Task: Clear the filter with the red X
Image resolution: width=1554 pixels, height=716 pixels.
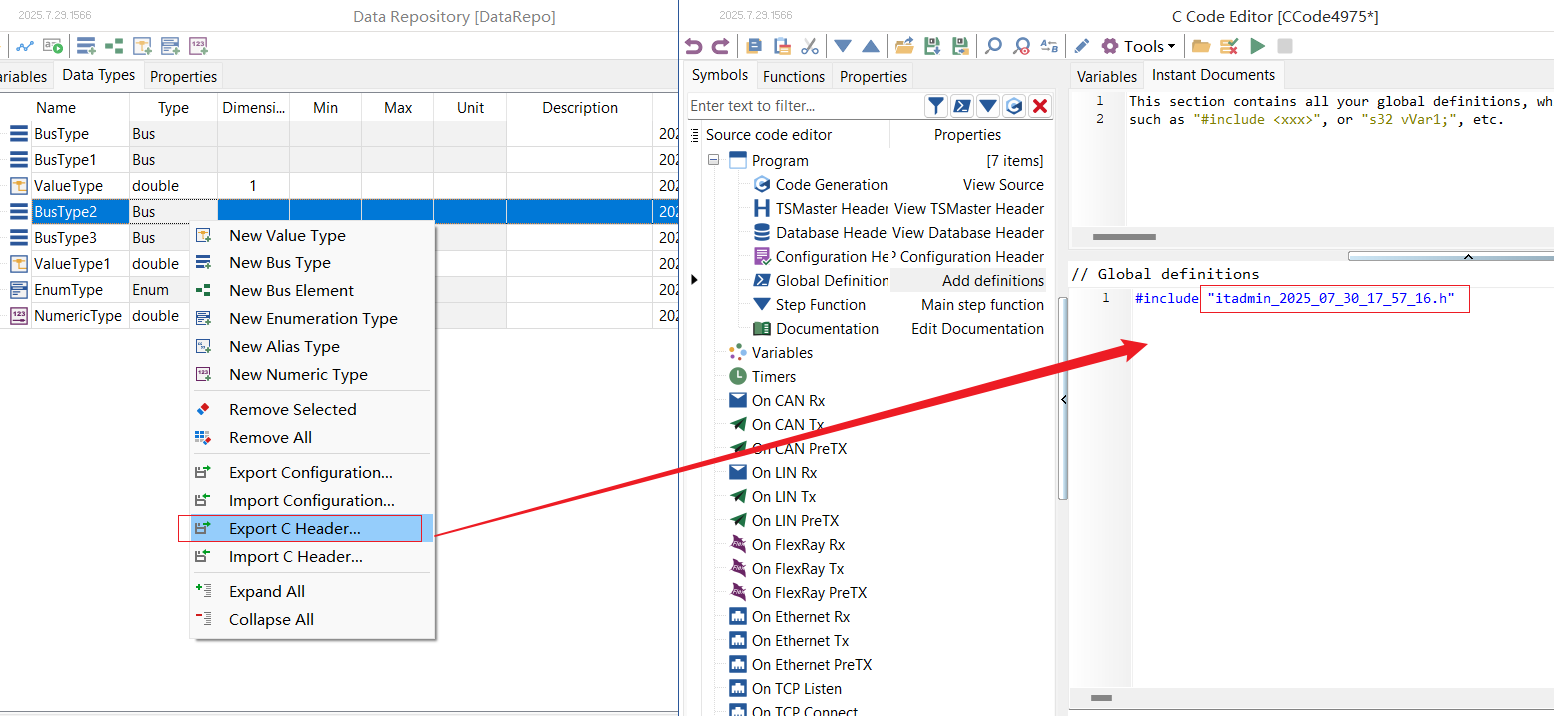Action: coord(1040,106)
